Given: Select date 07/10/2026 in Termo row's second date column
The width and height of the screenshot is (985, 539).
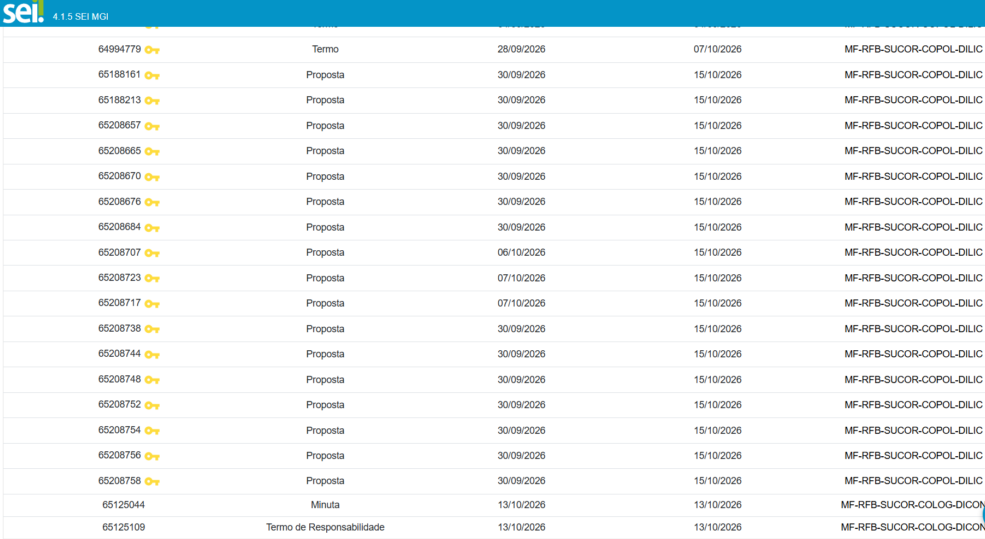Looking at the screenshot, I should [x=717, y=49].
